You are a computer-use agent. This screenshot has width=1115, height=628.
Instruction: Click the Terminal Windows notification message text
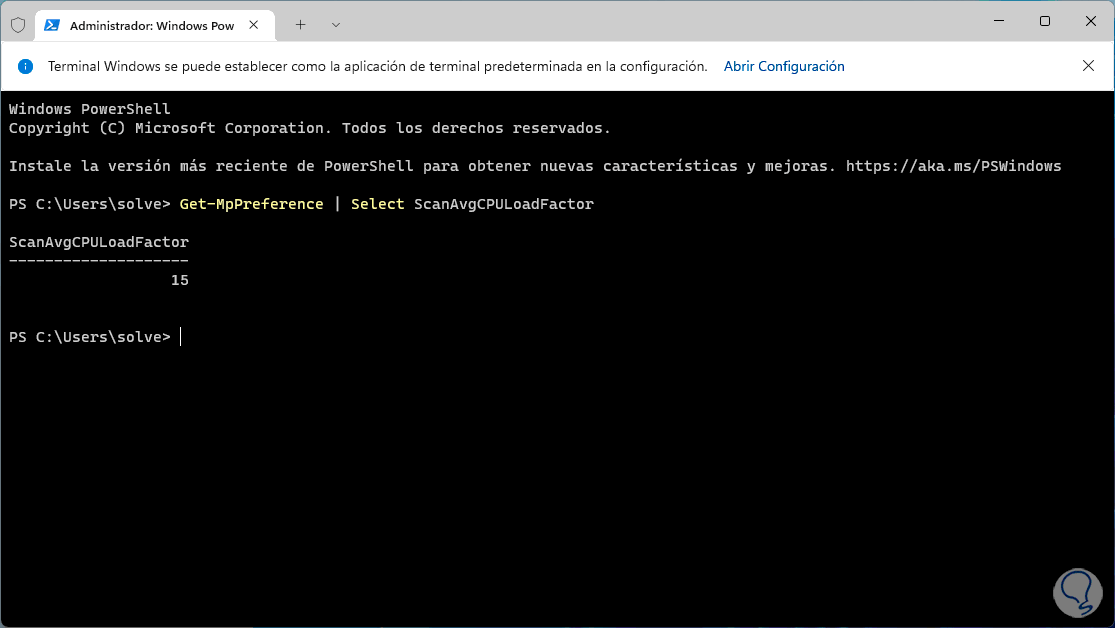coord(377,66)
